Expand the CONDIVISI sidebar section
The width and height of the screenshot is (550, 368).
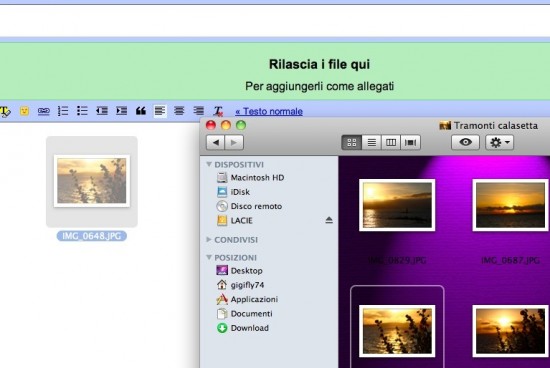[209, 240]
